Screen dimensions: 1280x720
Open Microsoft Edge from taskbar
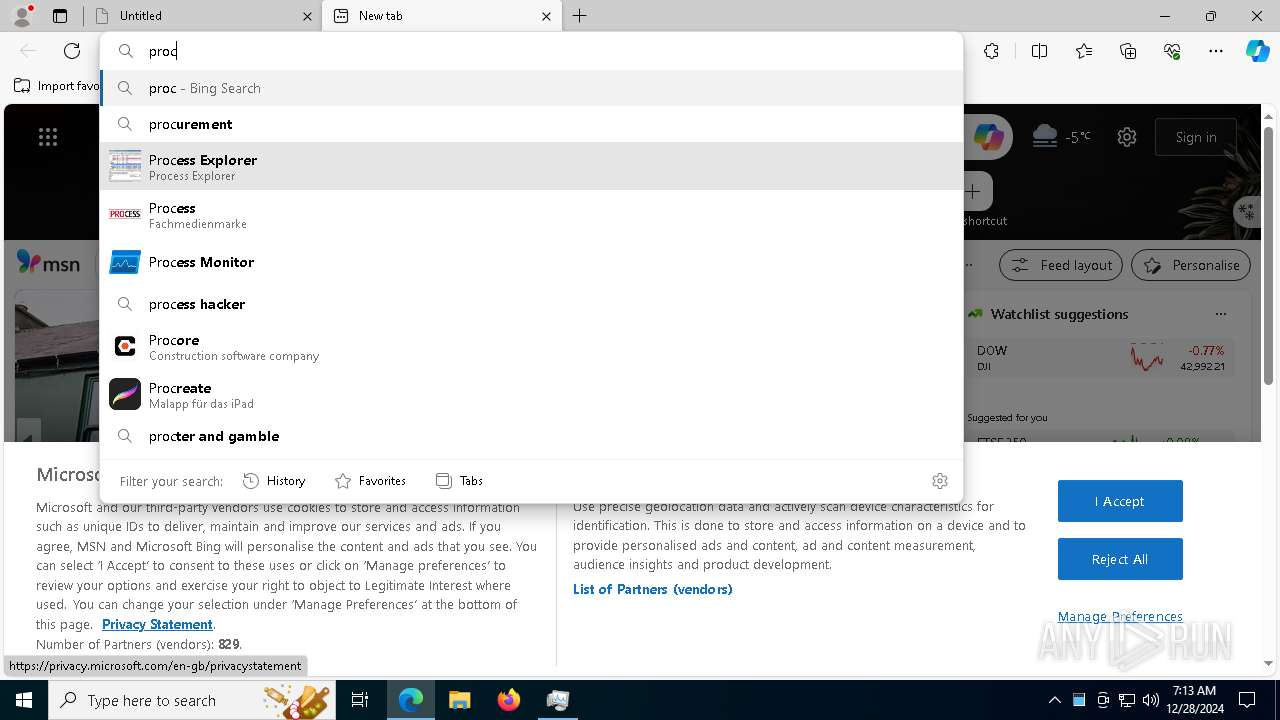click(411, 700)
